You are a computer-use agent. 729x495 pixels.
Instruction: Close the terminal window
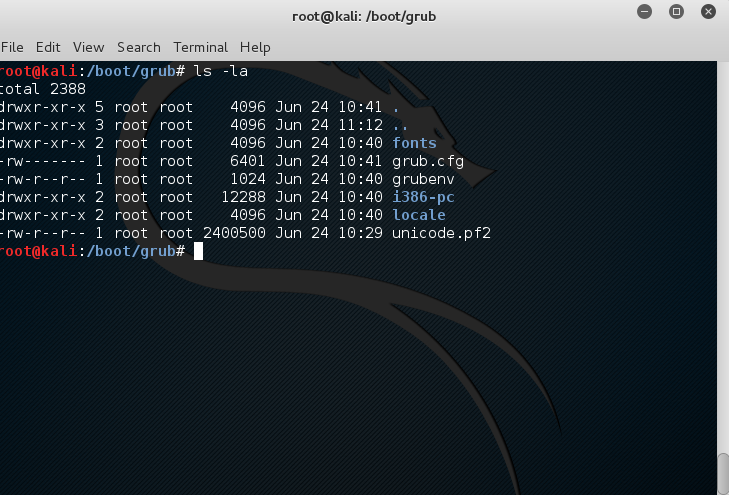[x=709, y=13]
